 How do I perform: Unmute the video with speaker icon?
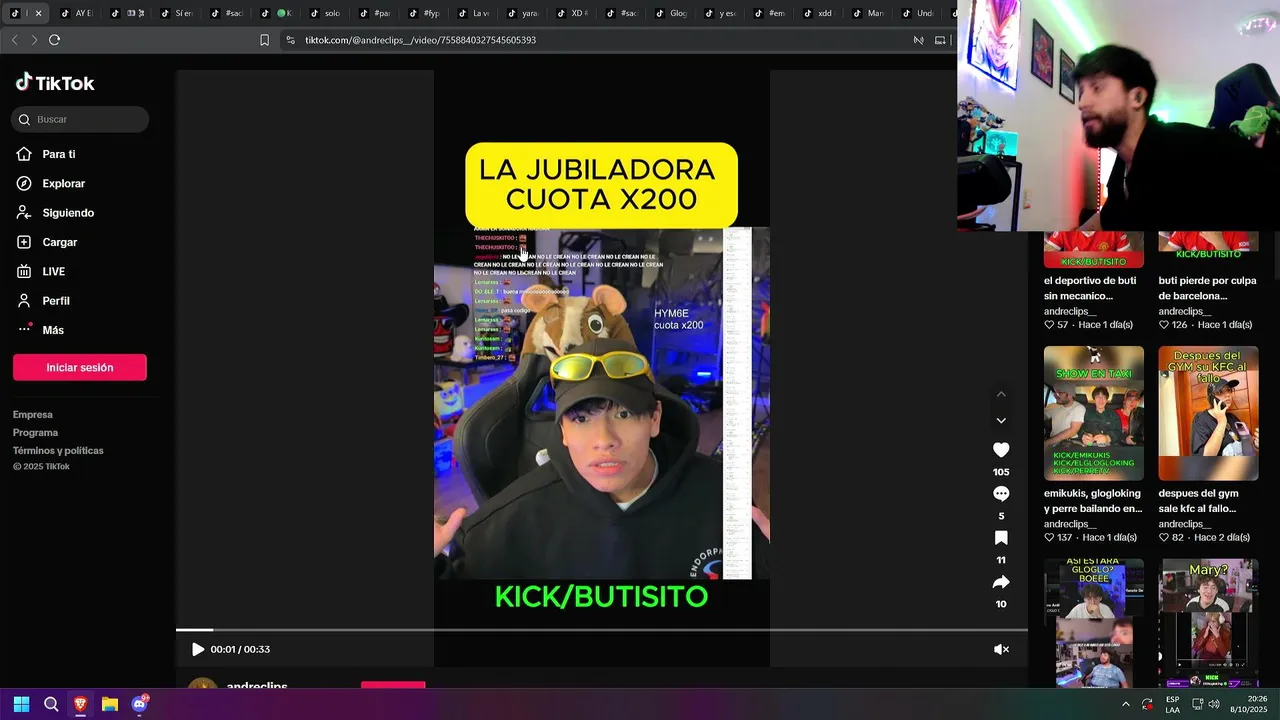coord(1001,649)
